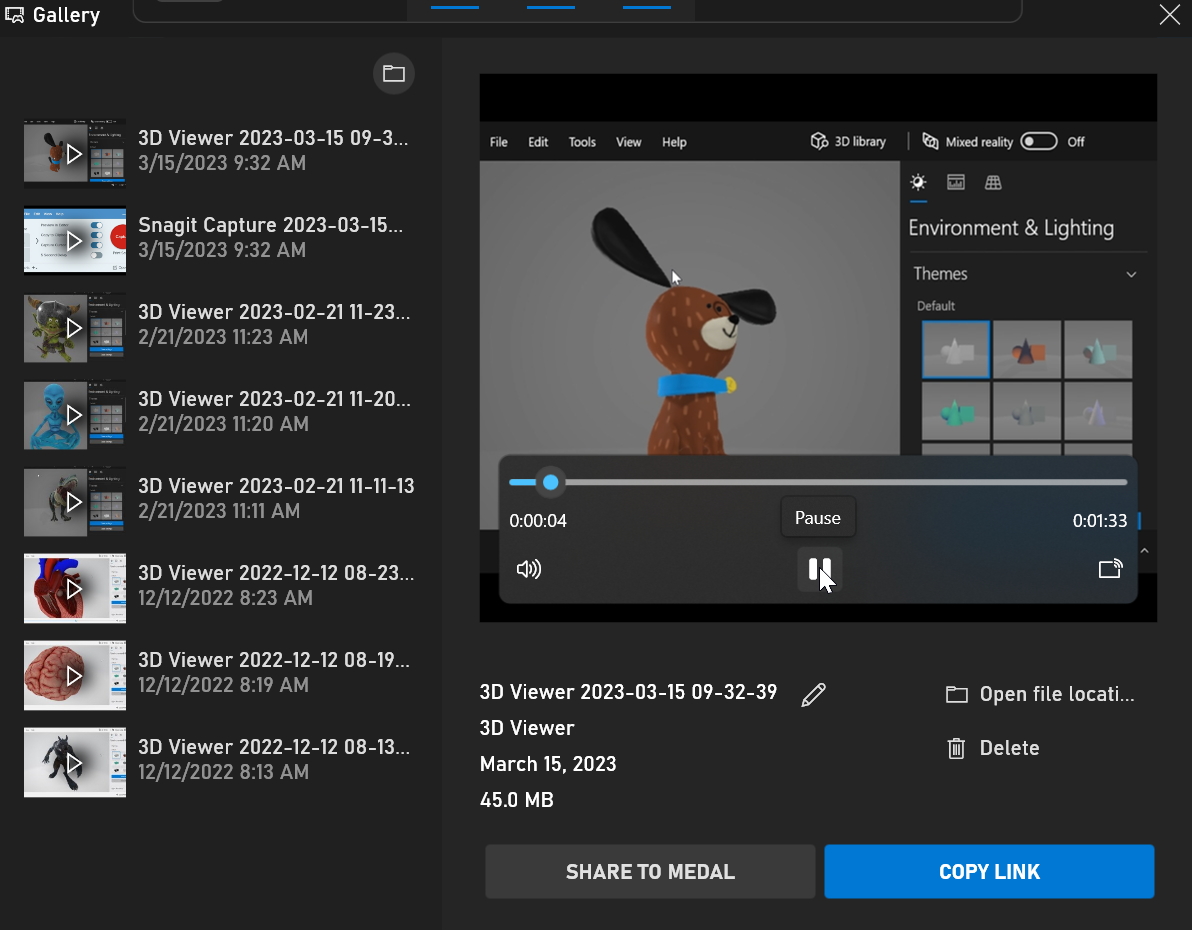Pop out the video with the picture-in-picture icon

pos(1110,568)
